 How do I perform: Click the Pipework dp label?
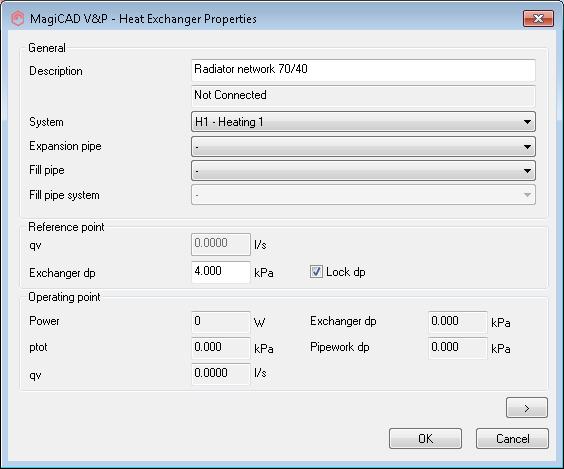click(x=340, y=347)
